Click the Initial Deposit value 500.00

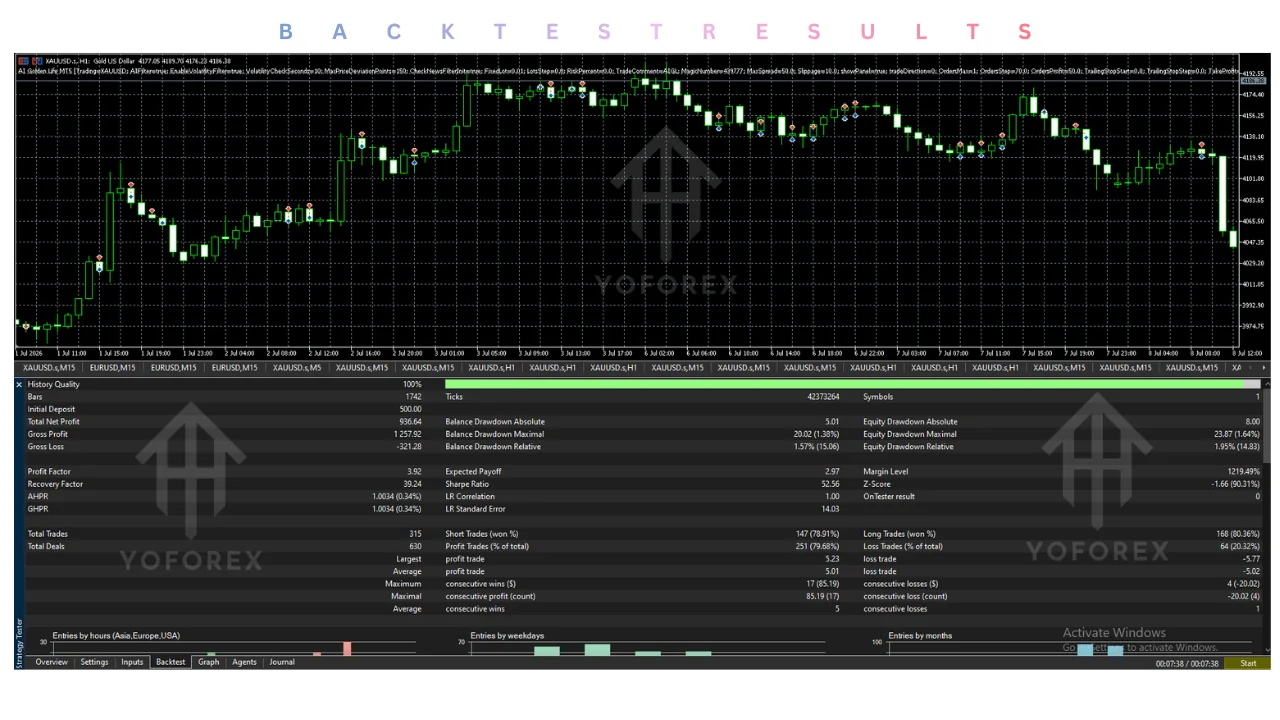pos(410,409)
